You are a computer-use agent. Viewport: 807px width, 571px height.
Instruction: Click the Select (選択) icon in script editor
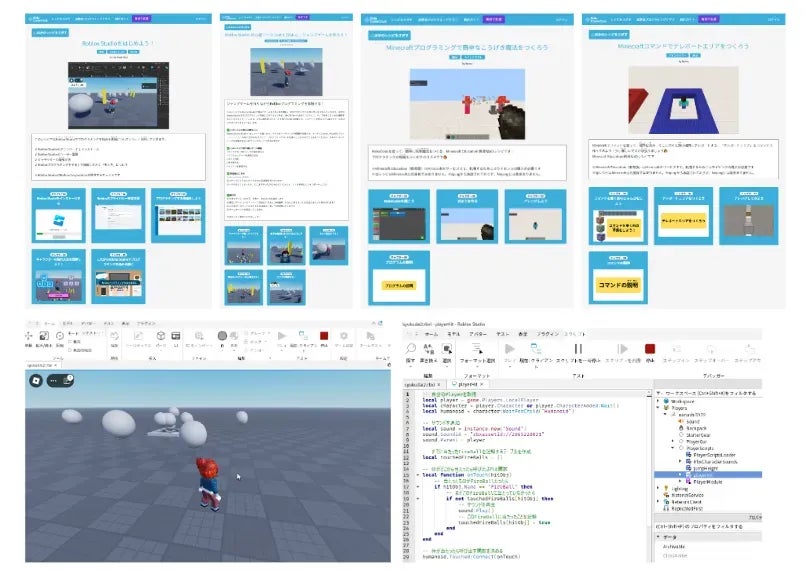coord(447,349)
